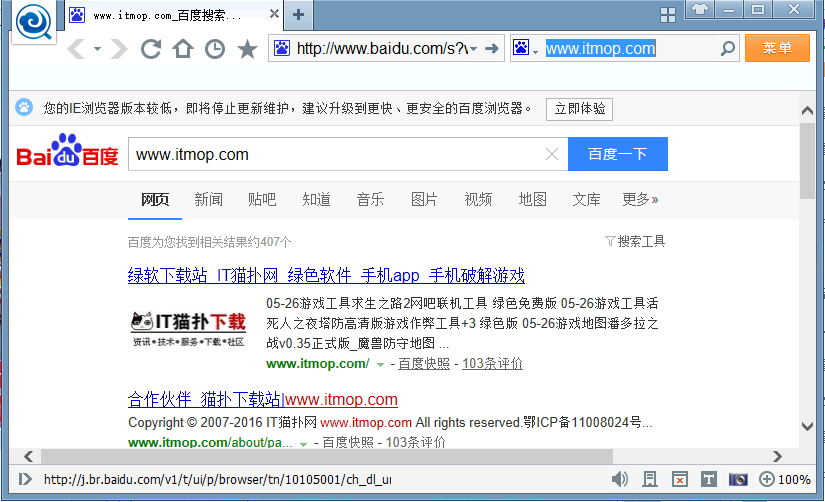Click the magnifier search icon in toolbar

728,48
